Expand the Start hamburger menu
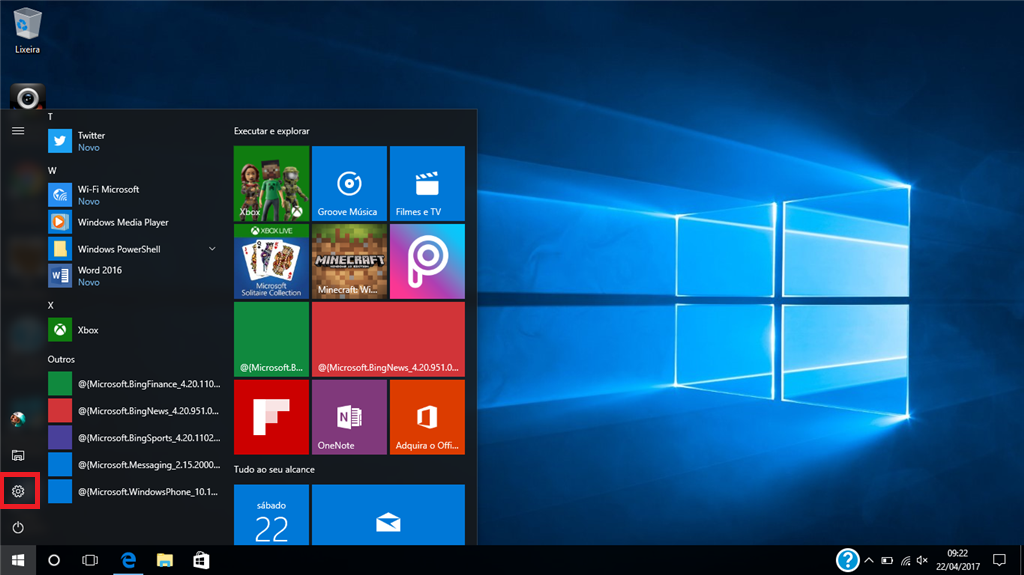This screenshot has height=575, width=1024. pos(18,131)
